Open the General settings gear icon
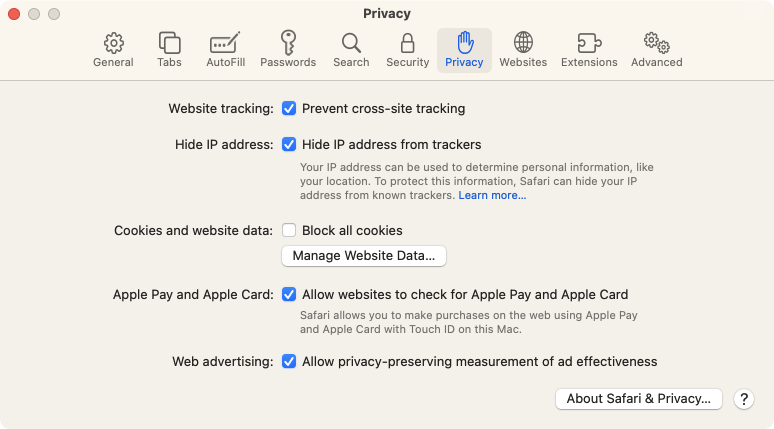The width and height of the screenshot is (774, 429). tap(114, 43)
